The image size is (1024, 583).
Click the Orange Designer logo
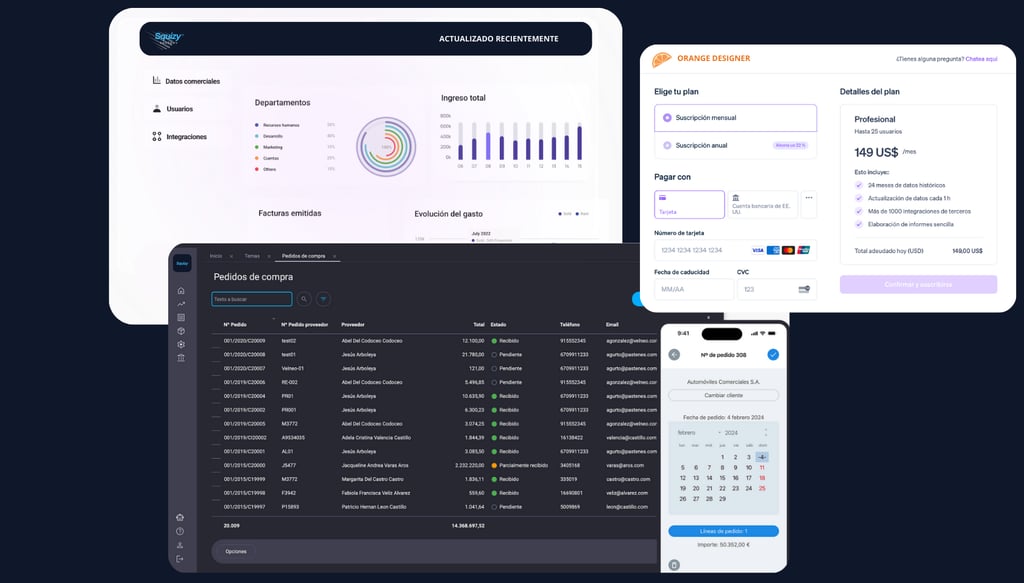(x=662, y=59)
